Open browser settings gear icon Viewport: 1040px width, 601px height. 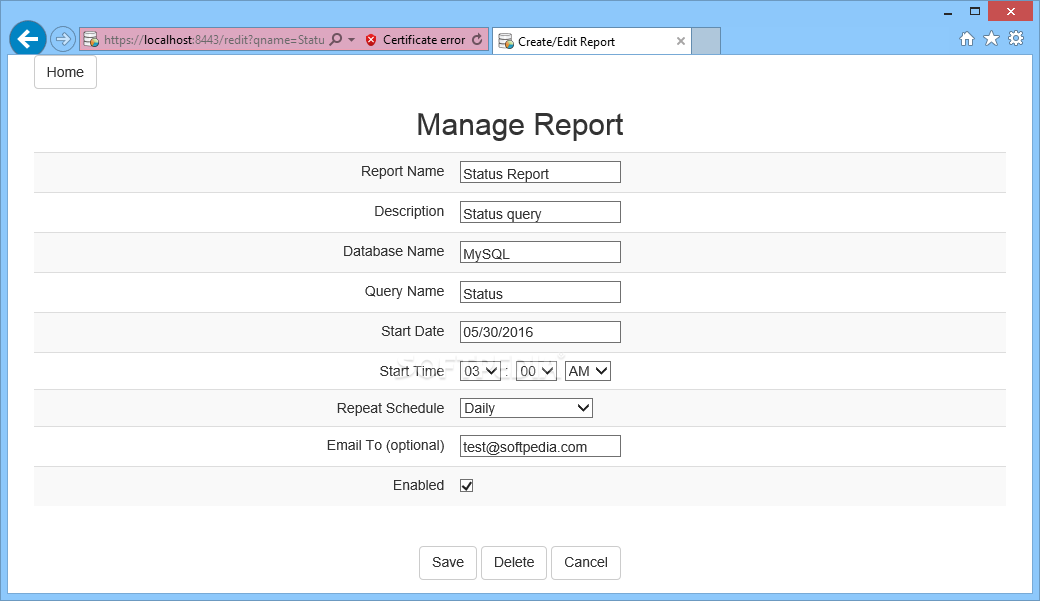coord(1016,38)
